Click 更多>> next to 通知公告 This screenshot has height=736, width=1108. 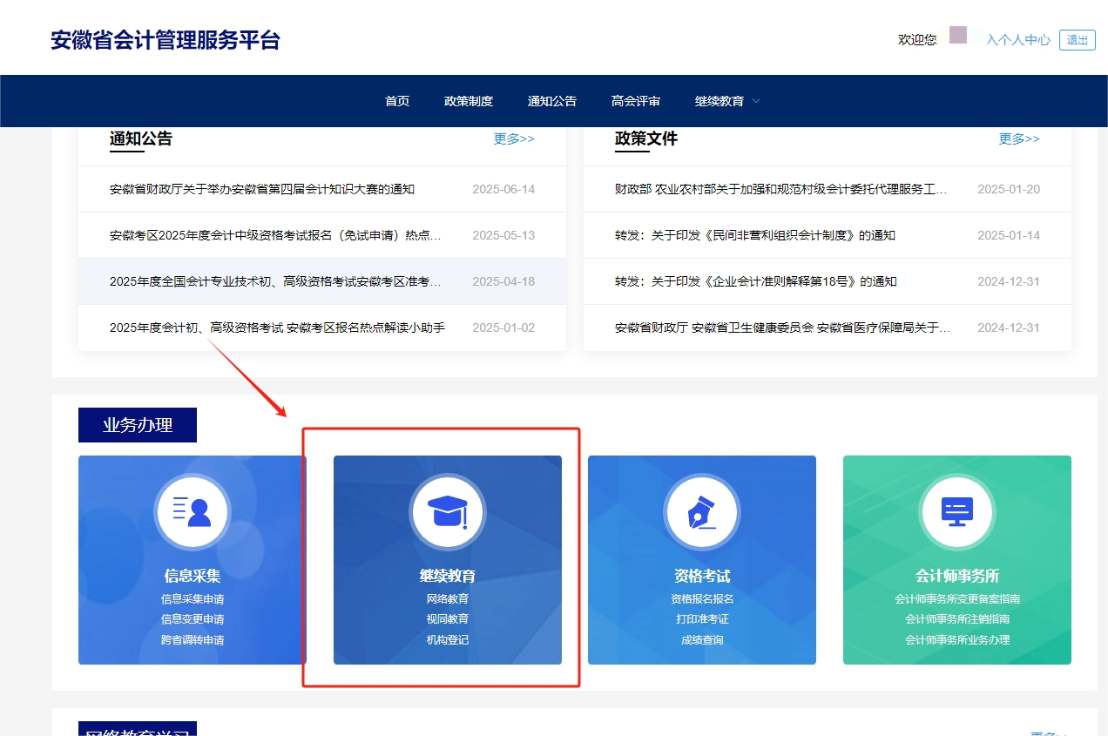pos(513,140)
